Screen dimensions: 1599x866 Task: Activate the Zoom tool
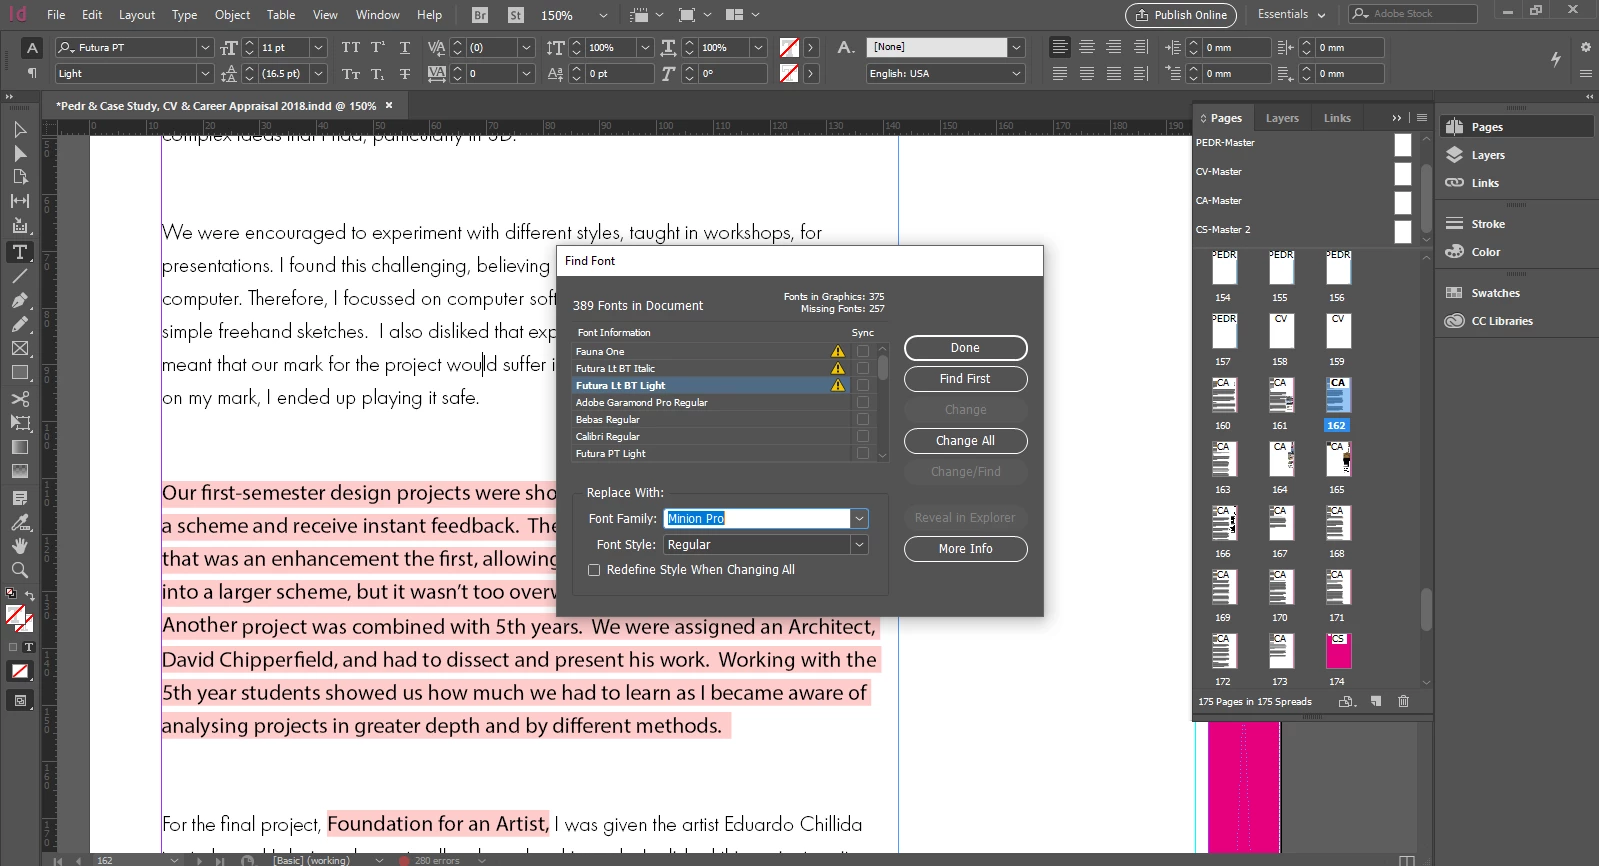[20, 570]
